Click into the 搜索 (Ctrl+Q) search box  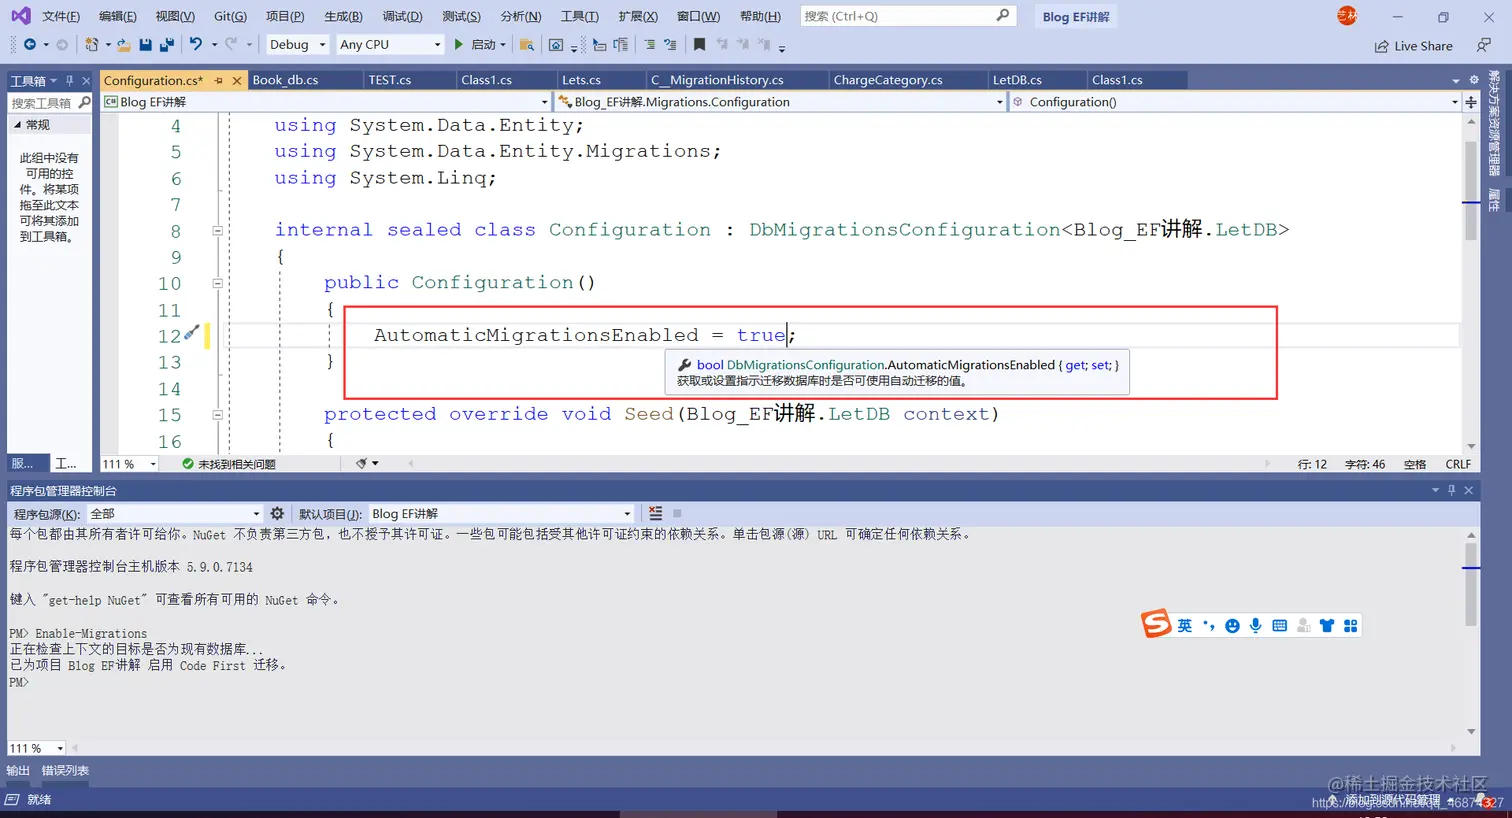tap(908, 16)
